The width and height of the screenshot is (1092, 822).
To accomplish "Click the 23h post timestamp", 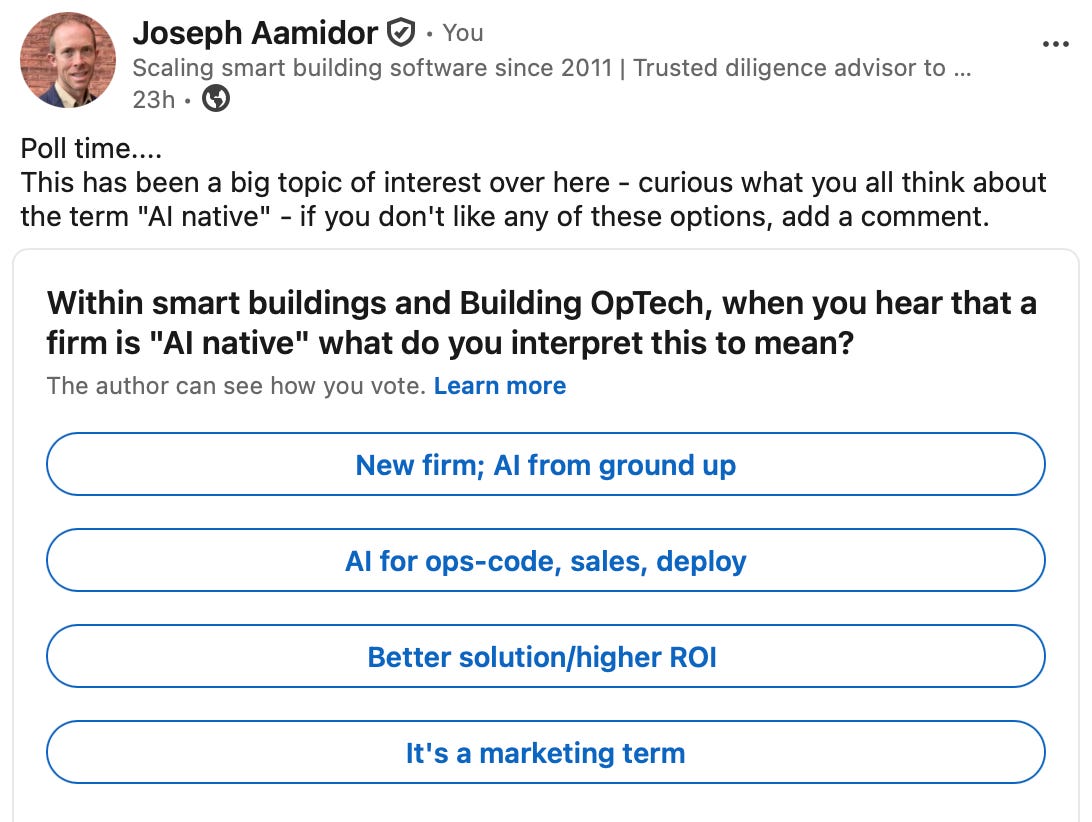I will click(x=153, y=100).
